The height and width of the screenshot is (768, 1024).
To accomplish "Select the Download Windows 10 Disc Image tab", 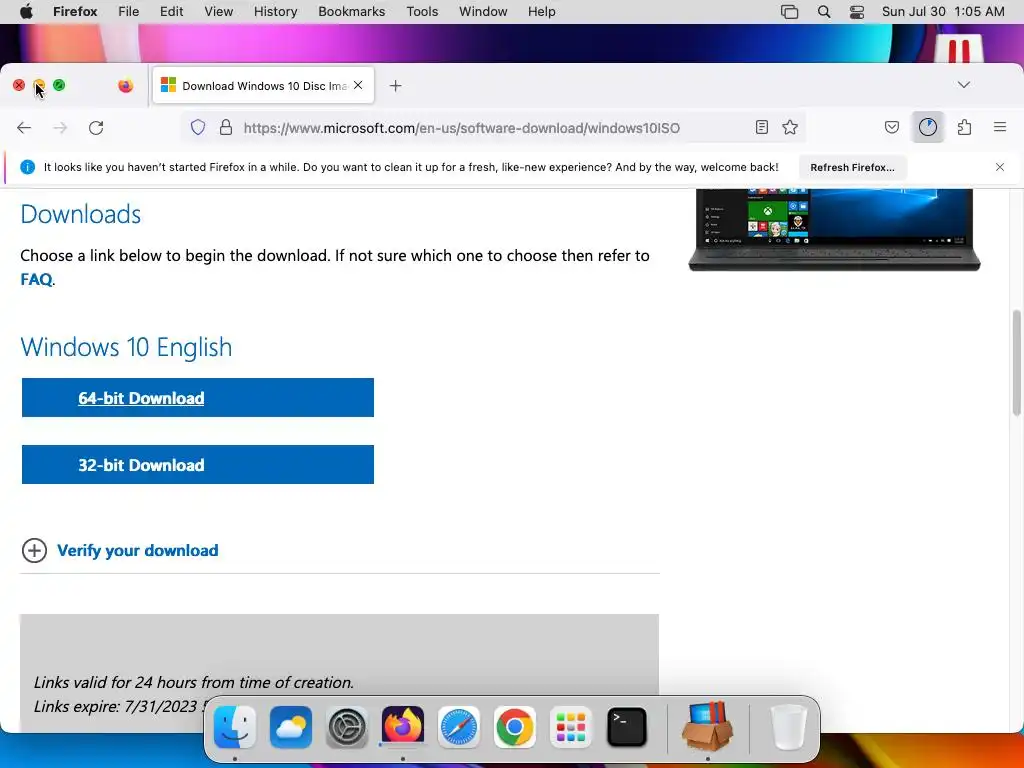I will (263, 86).
